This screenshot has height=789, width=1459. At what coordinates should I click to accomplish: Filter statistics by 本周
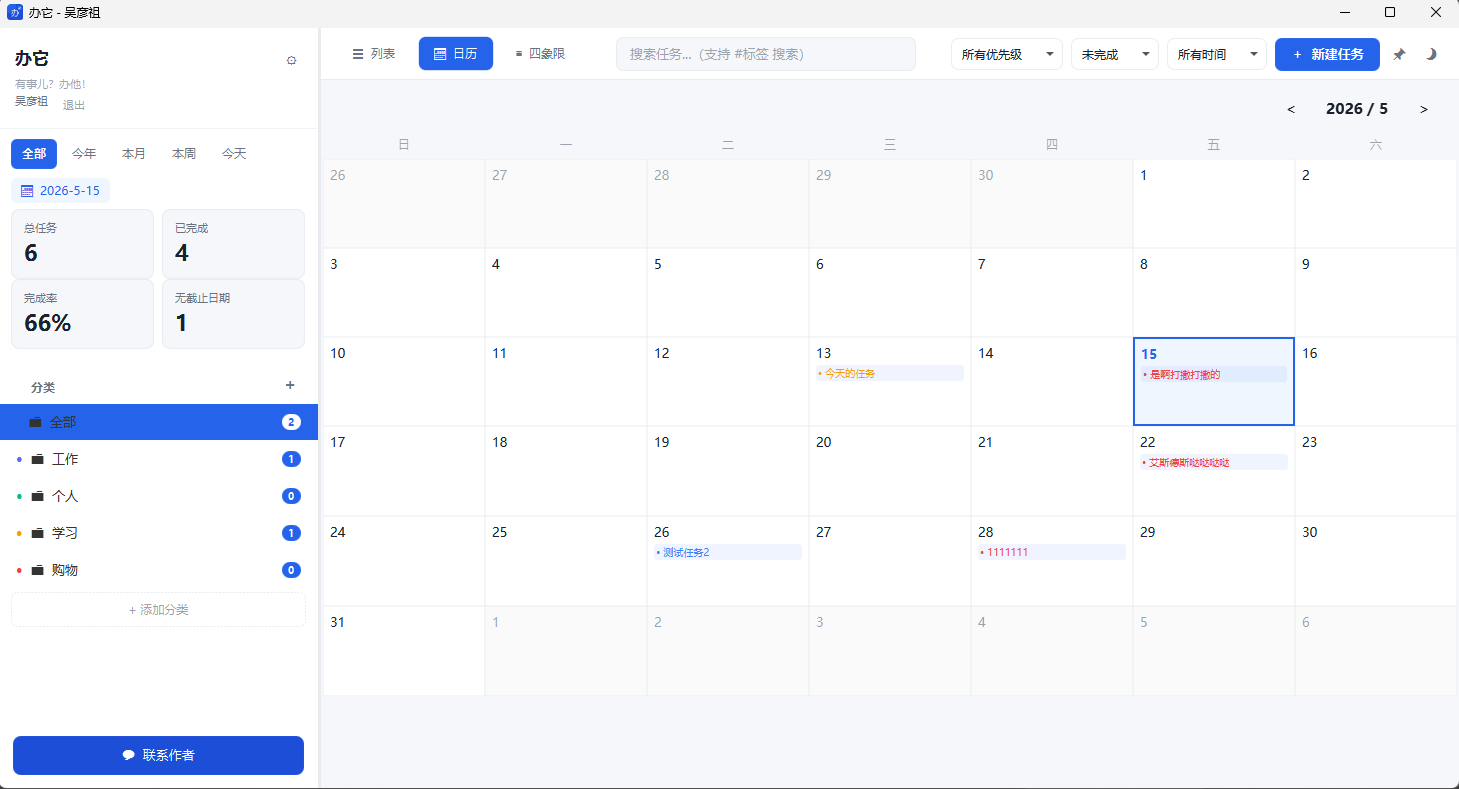(184, 154)
